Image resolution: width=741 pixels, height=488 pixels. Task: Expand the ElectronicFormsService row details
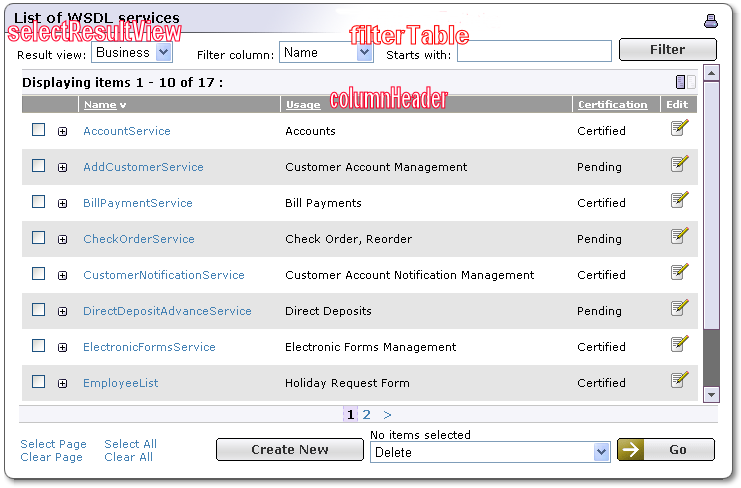point(62,348)
